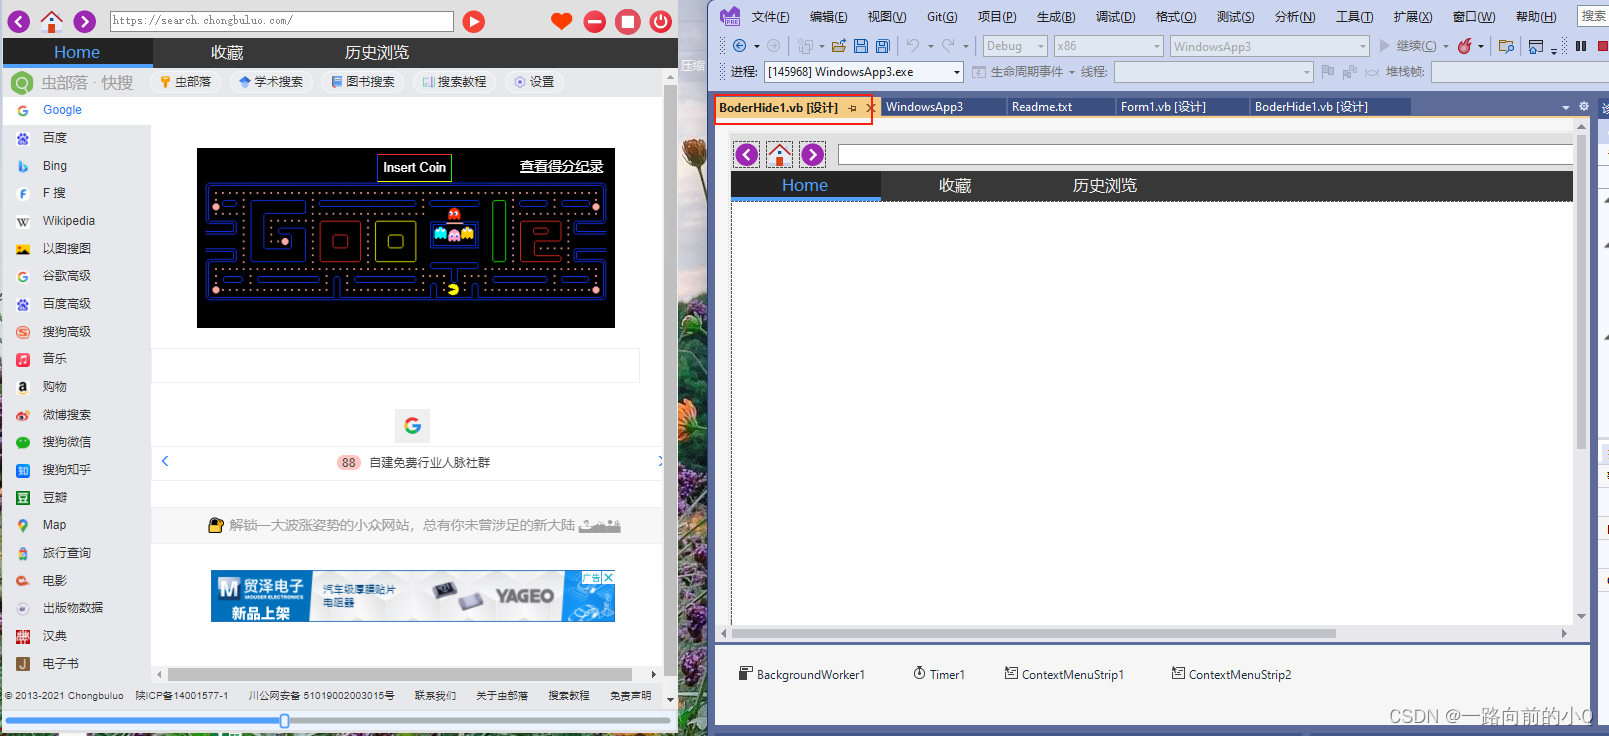The width and height of the screenshot is (1609, 736).
Task: Open the 历史浏览 tab in the browser window
Action: click(377, 52)
